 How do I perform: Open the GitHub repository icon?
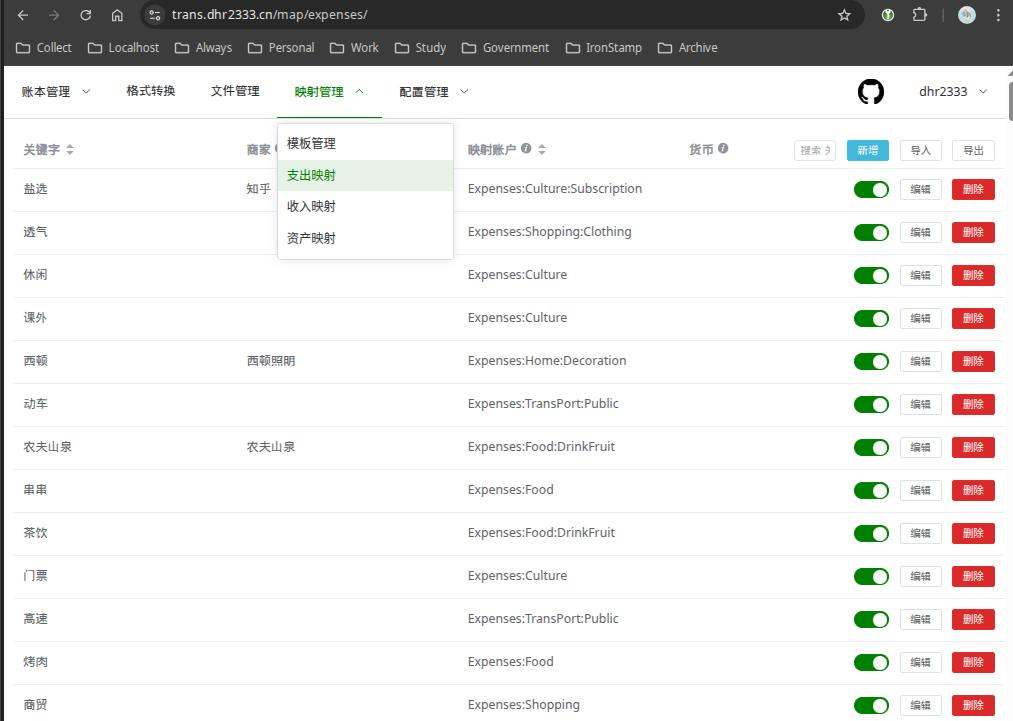click(x=871, y=92)
